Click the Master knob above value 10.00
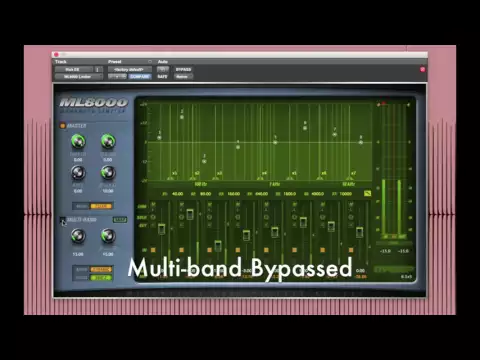Viewport: 480px width, 360px height. click(108, 173)
